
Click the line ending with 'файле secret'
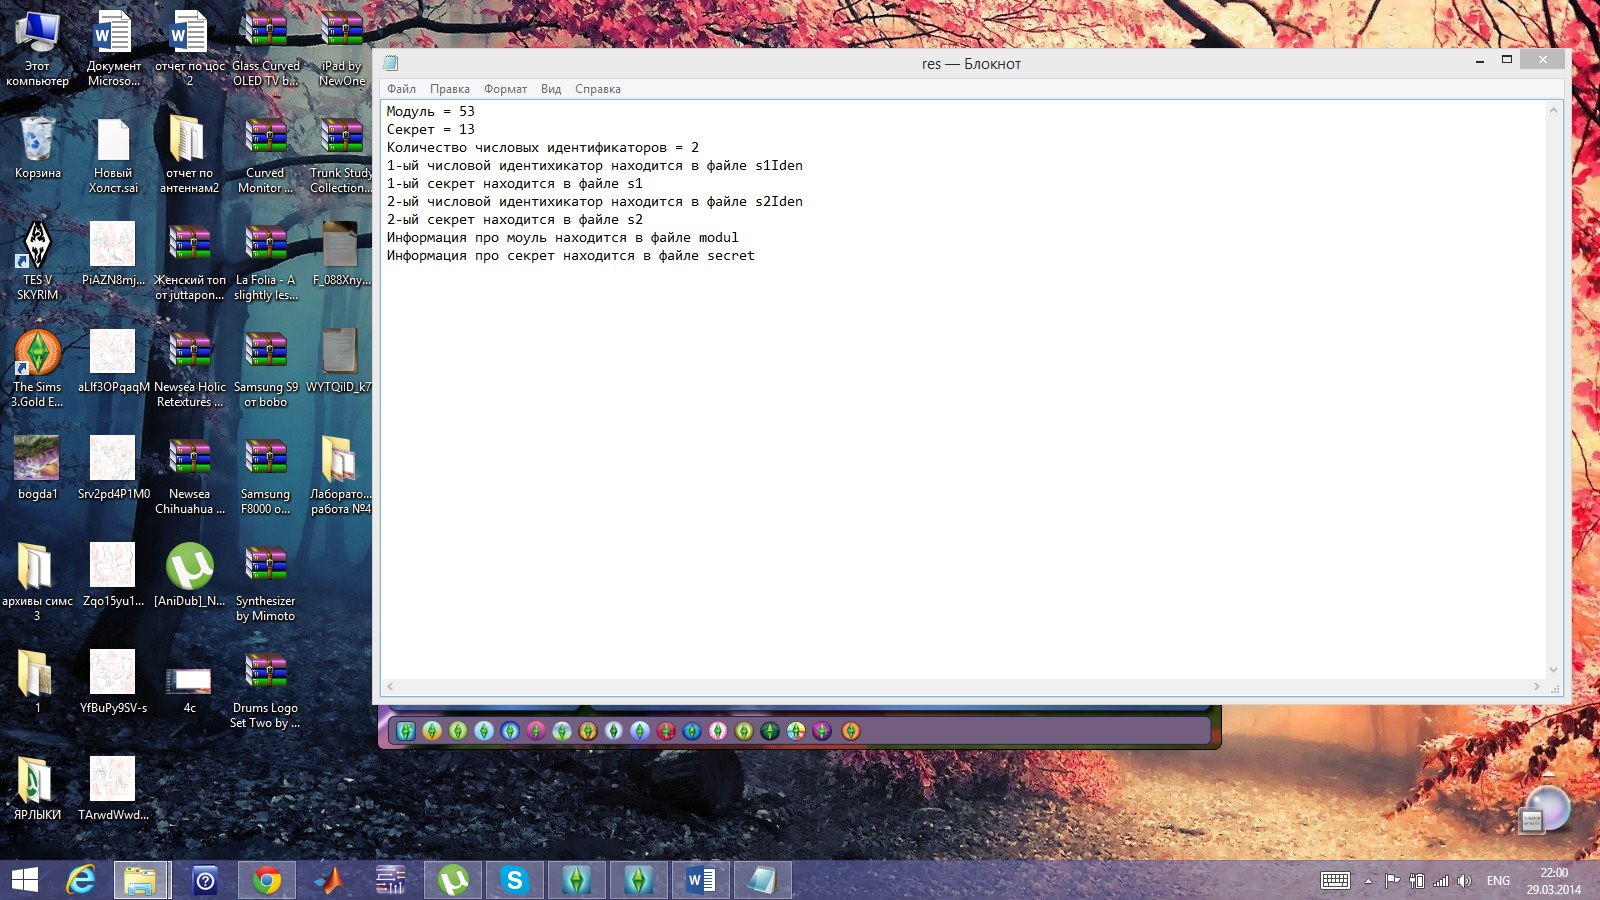[571, 255]
